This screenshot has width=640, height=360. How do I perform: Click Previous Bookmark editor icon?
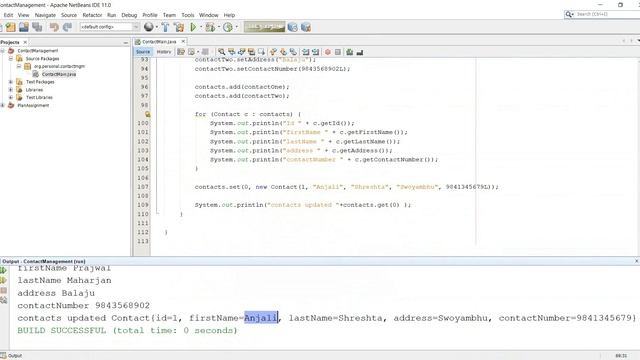273,52
